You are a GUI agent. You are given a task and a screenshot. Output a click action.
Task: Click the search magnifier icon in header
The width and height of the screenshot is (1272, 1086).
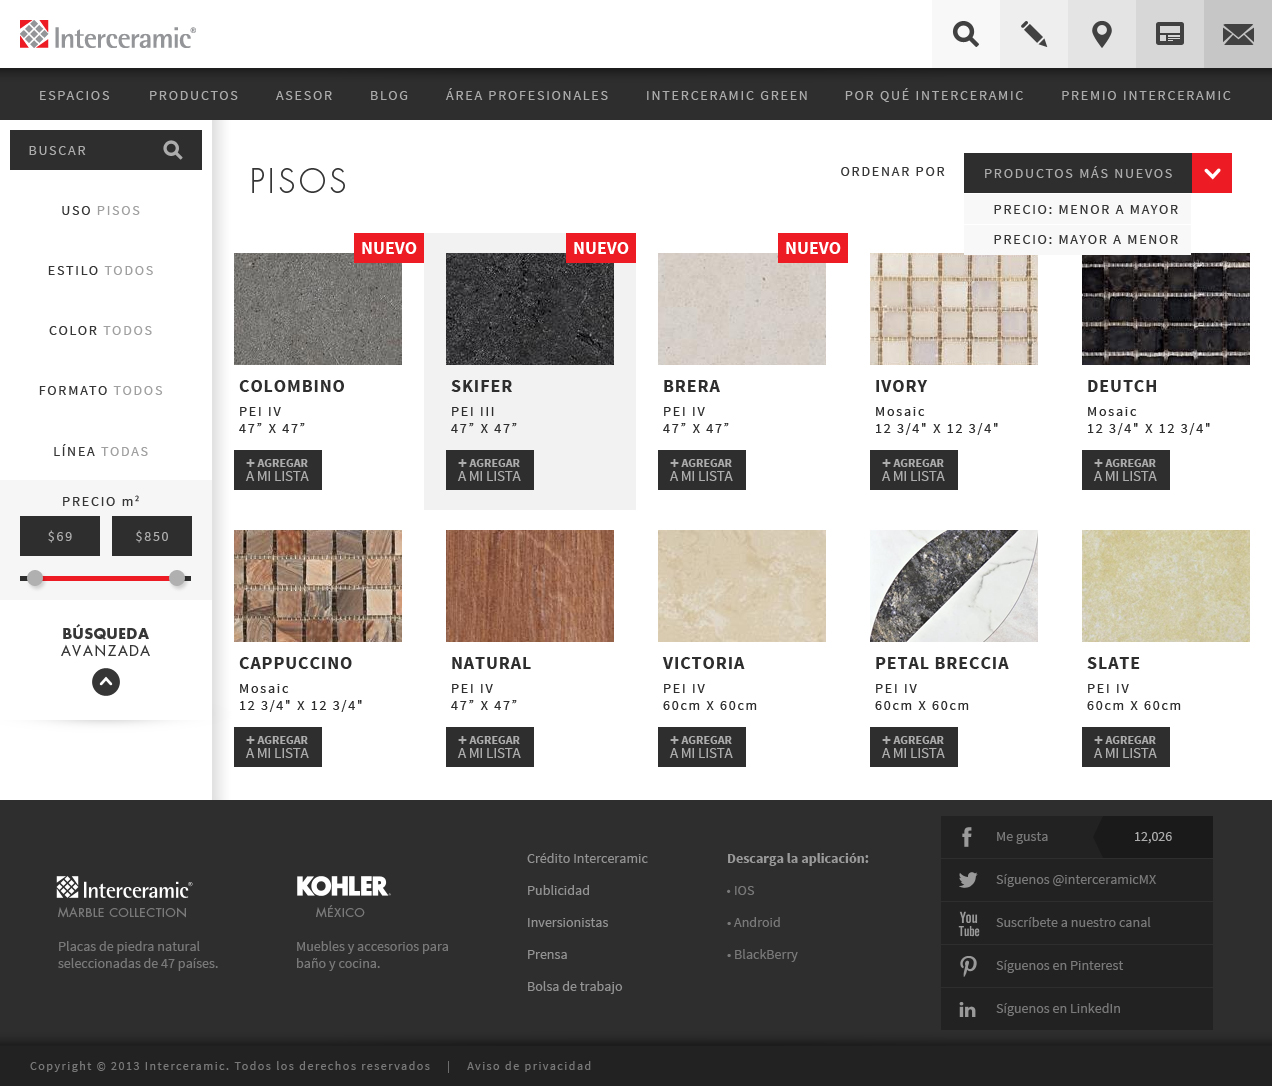coord(965,35)
